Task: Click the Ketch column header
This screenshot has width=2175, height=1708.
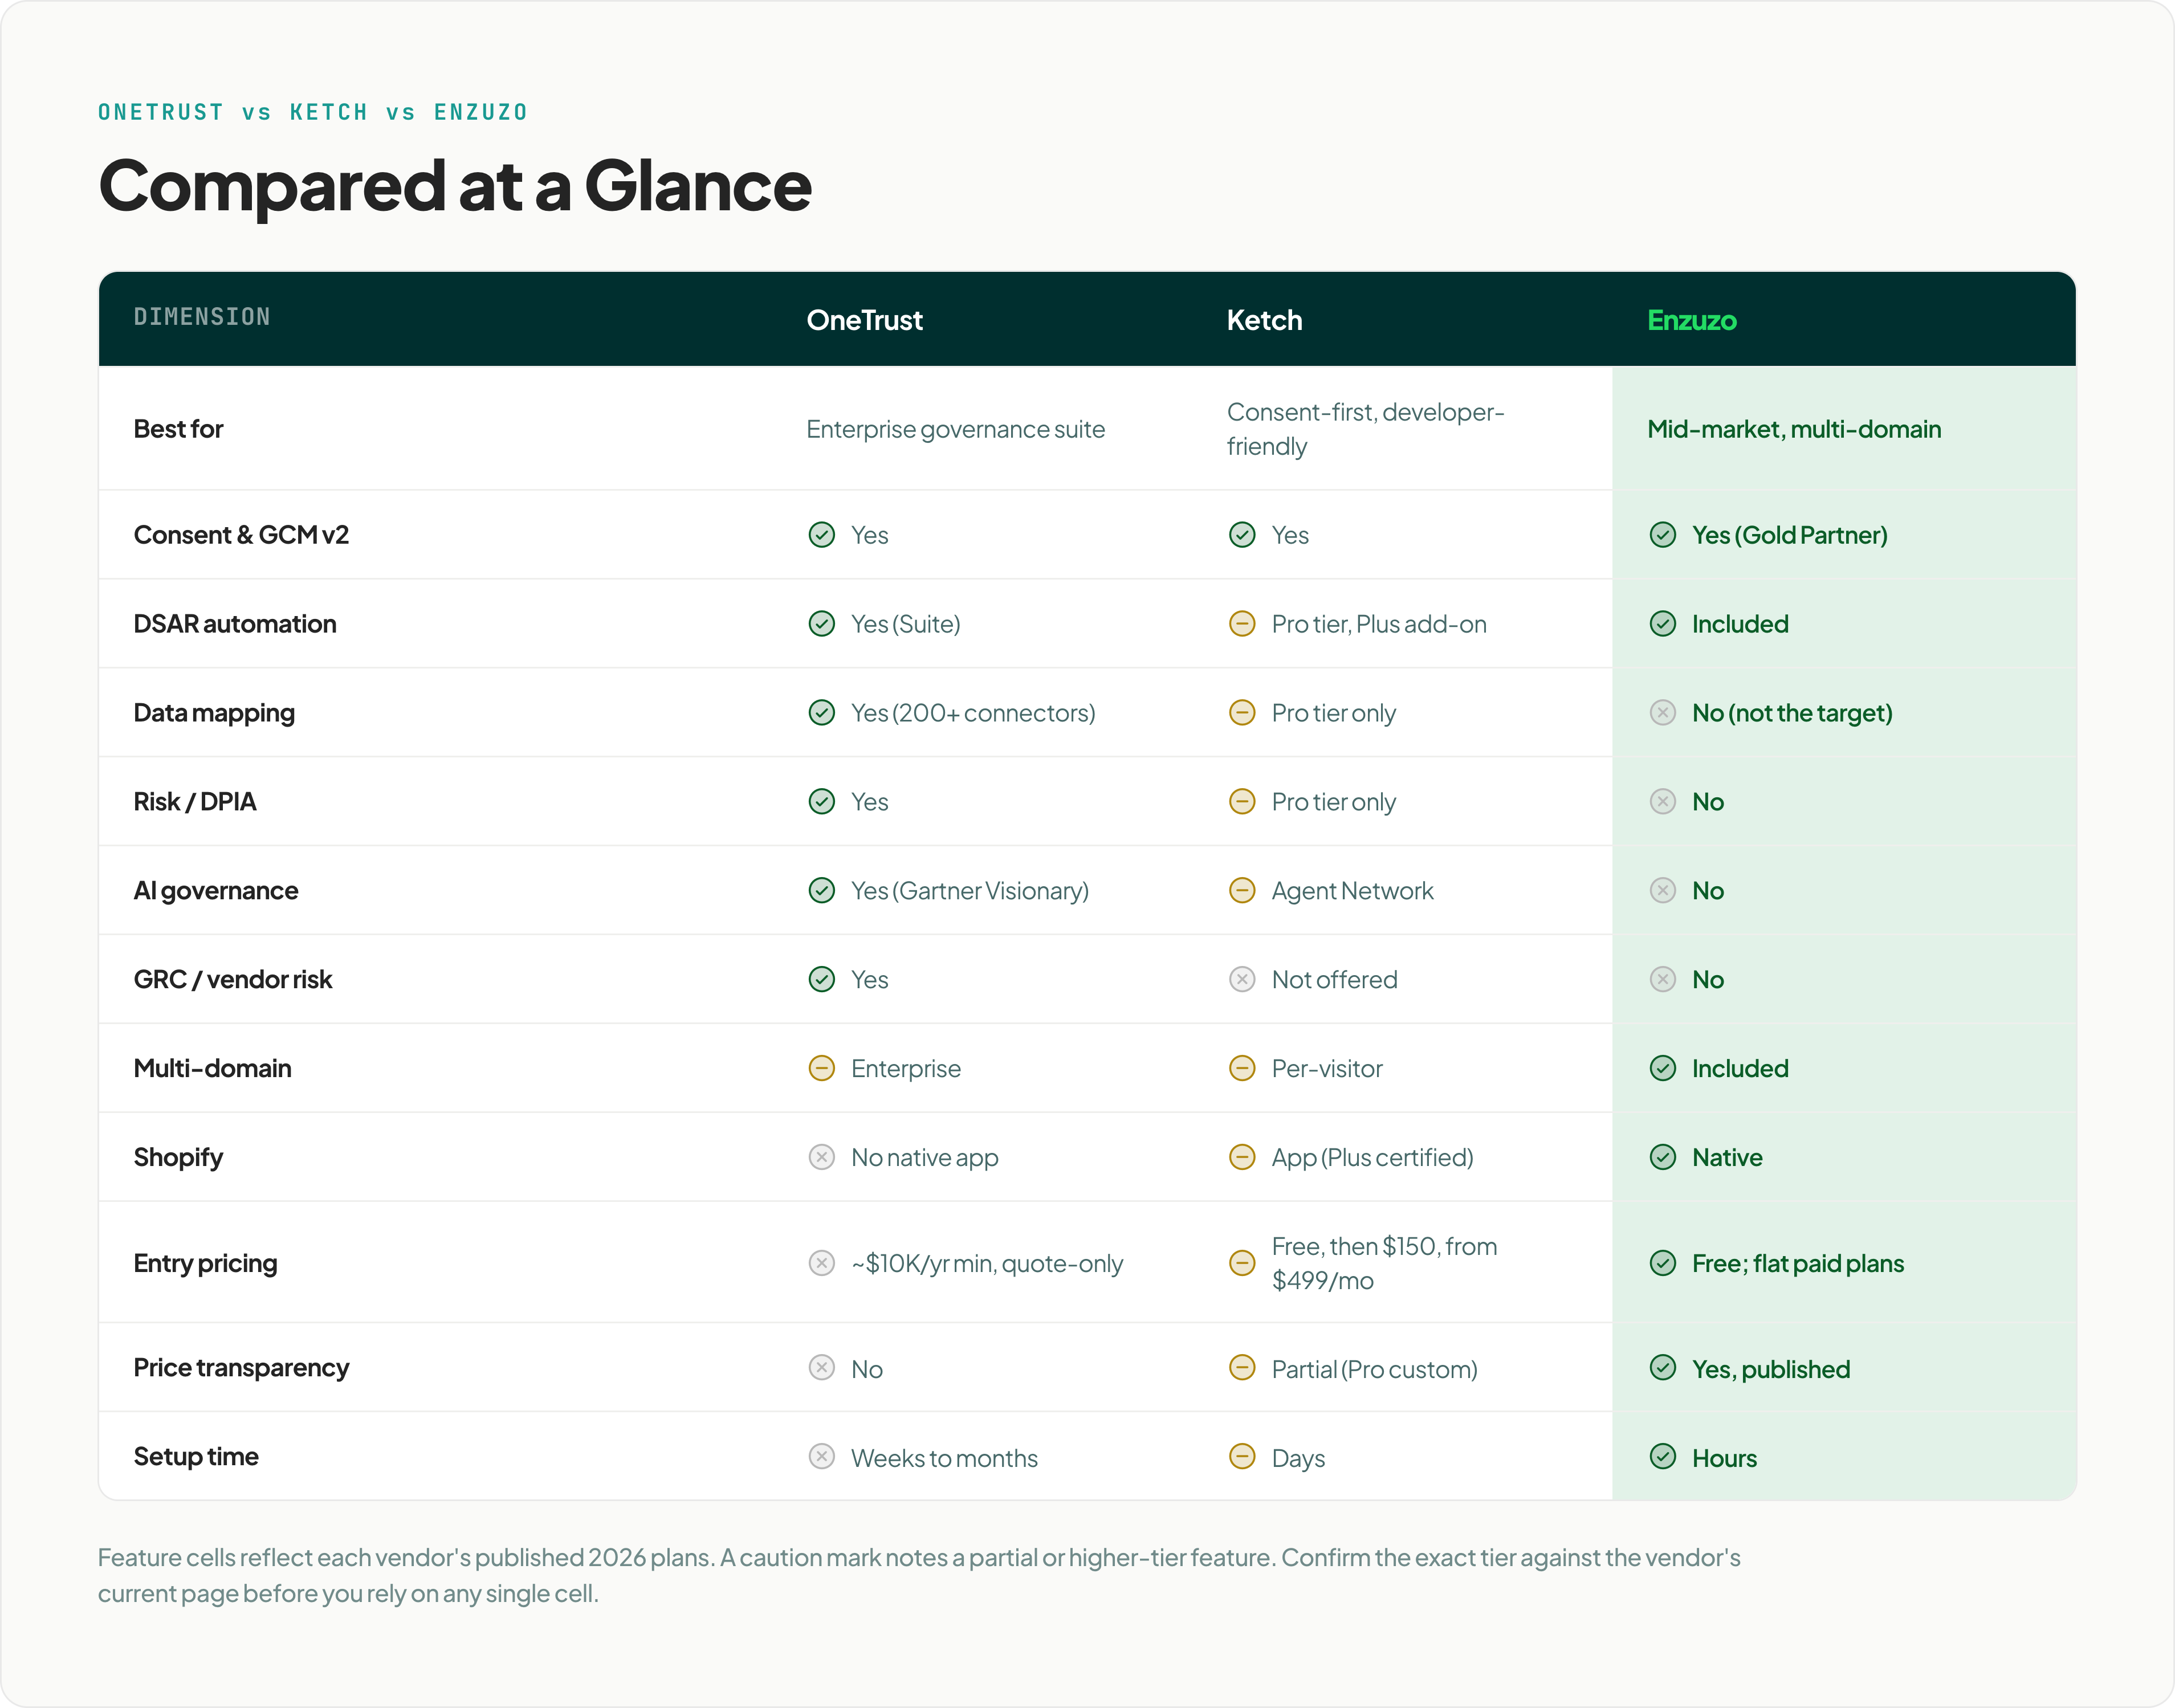Action: (1265, 320)
